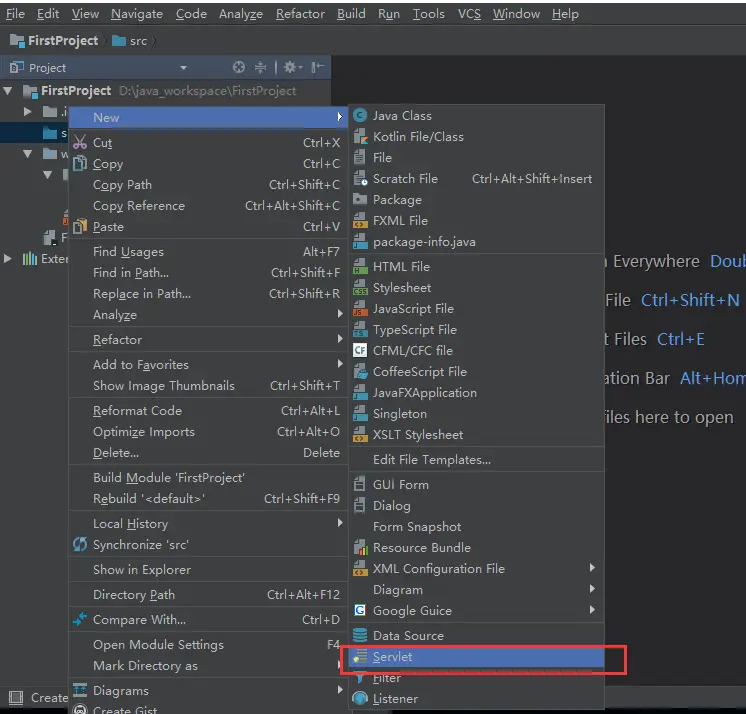Click the CoffeeScript File icon

coord(360,372)
